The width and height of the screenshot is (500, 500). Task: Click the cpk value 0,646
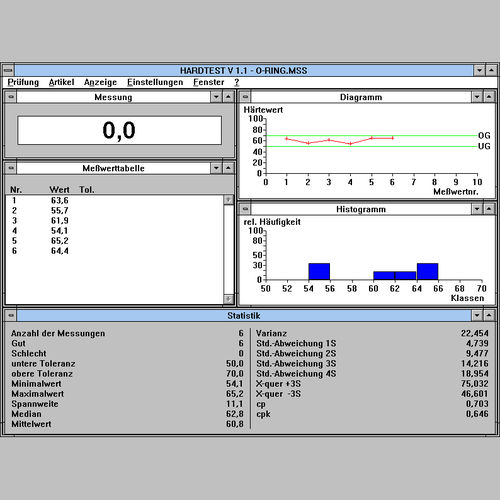[x=477, y=414]
